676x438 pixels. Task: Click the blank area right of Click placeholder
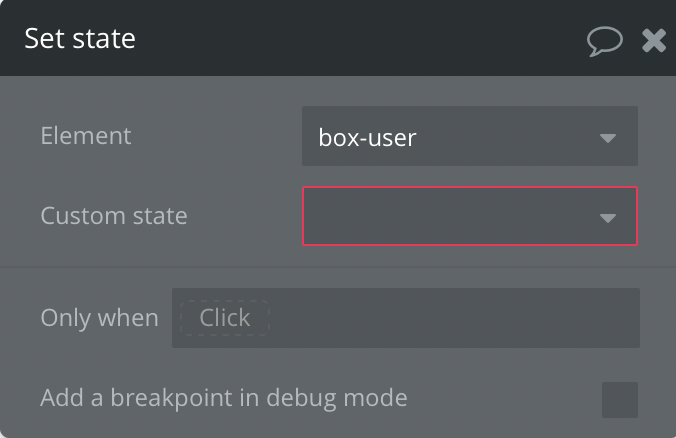tap(455, 318)
